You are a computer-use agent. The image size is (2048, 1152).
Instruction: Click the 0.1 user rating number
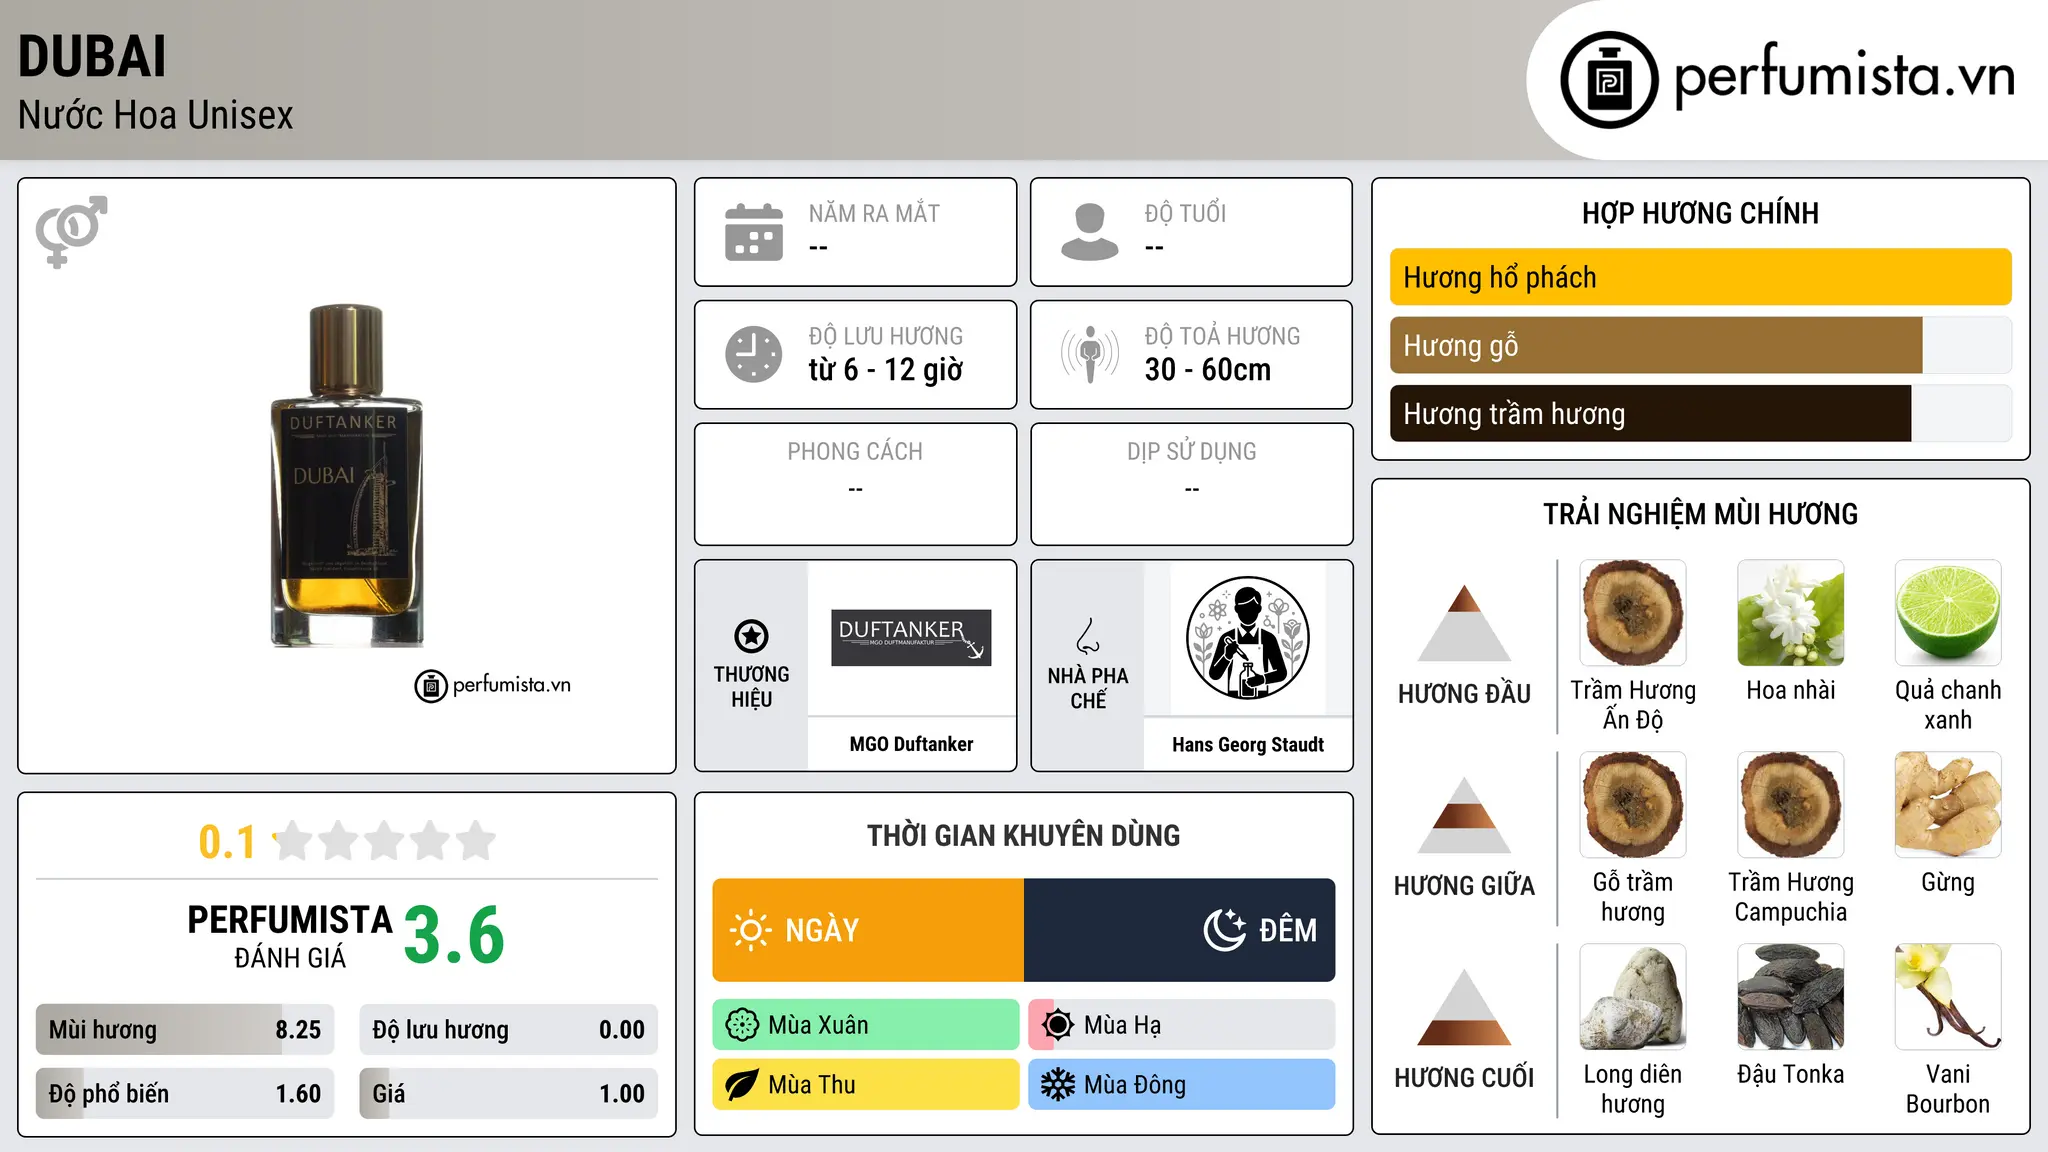click(227, 842)
